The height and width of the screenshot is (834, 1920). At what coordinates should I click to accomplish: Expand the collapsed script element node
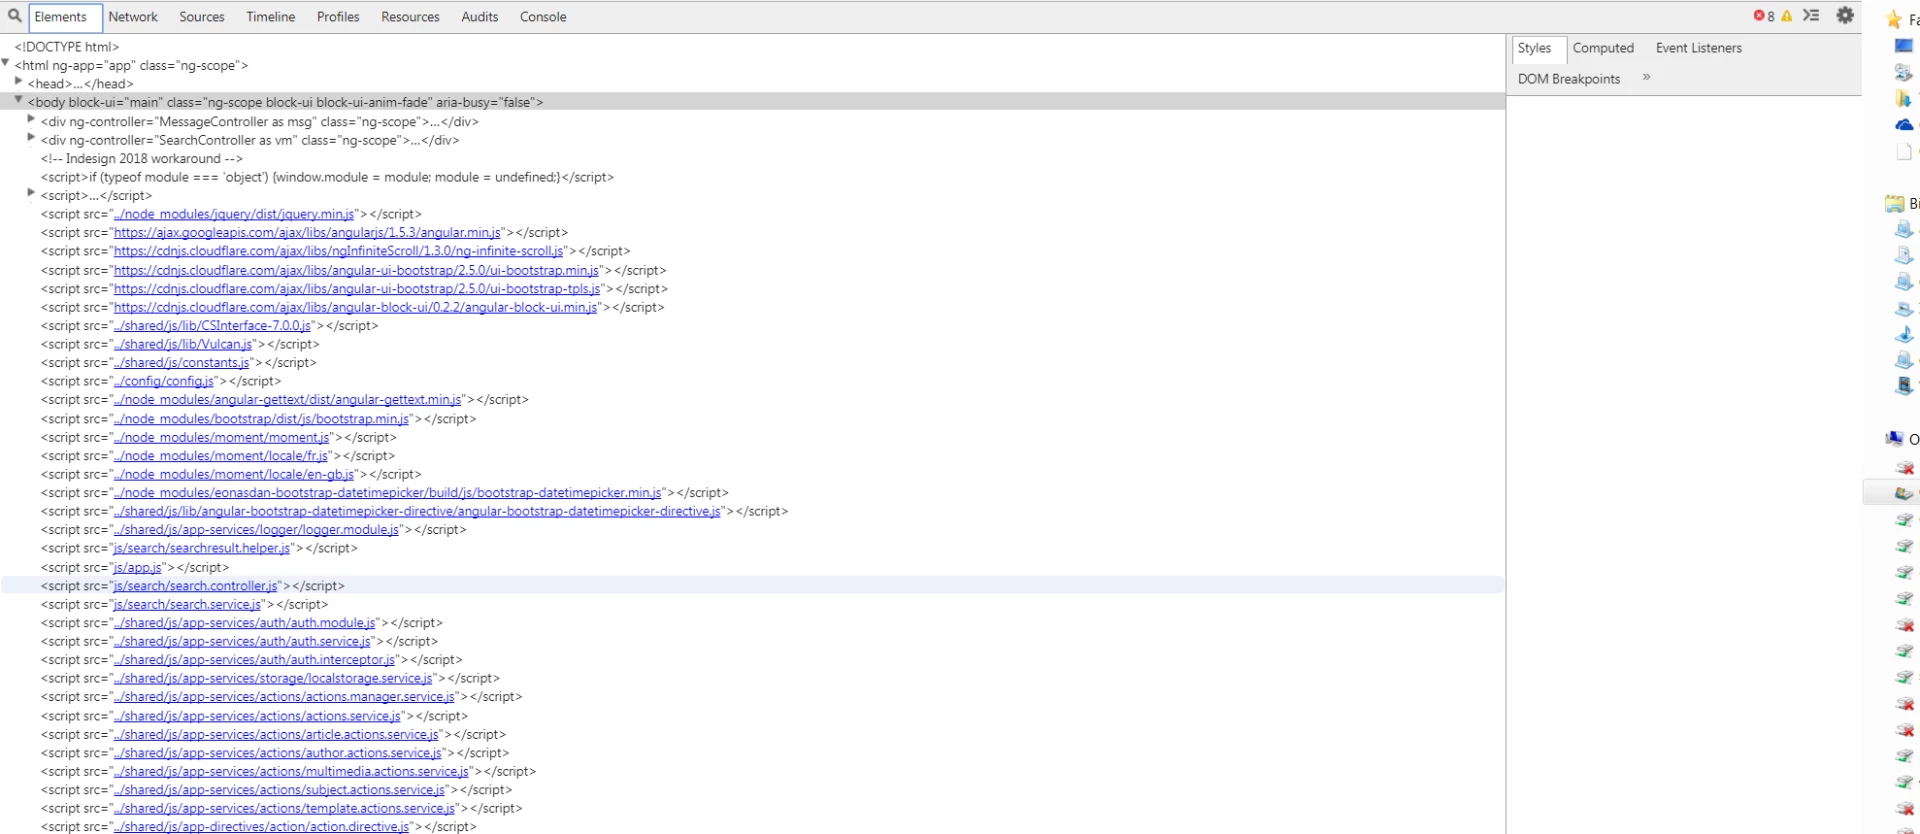click(32, 194)
